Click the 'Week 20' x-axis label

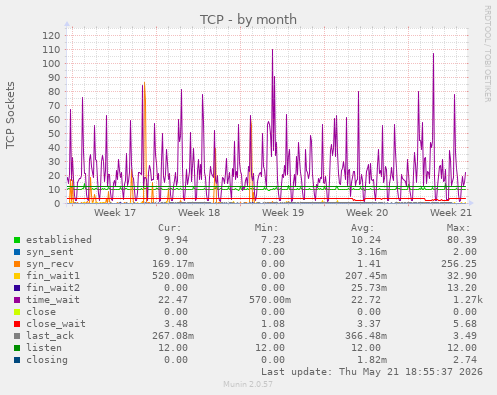coord(367,213)
